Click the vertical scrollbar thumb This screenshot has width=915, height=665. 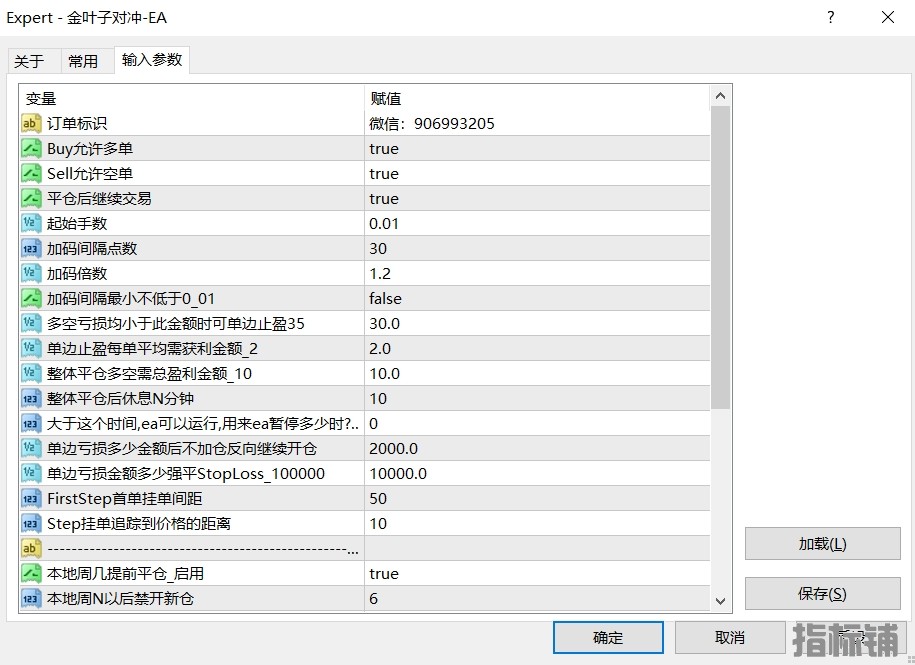pos(721,258)
